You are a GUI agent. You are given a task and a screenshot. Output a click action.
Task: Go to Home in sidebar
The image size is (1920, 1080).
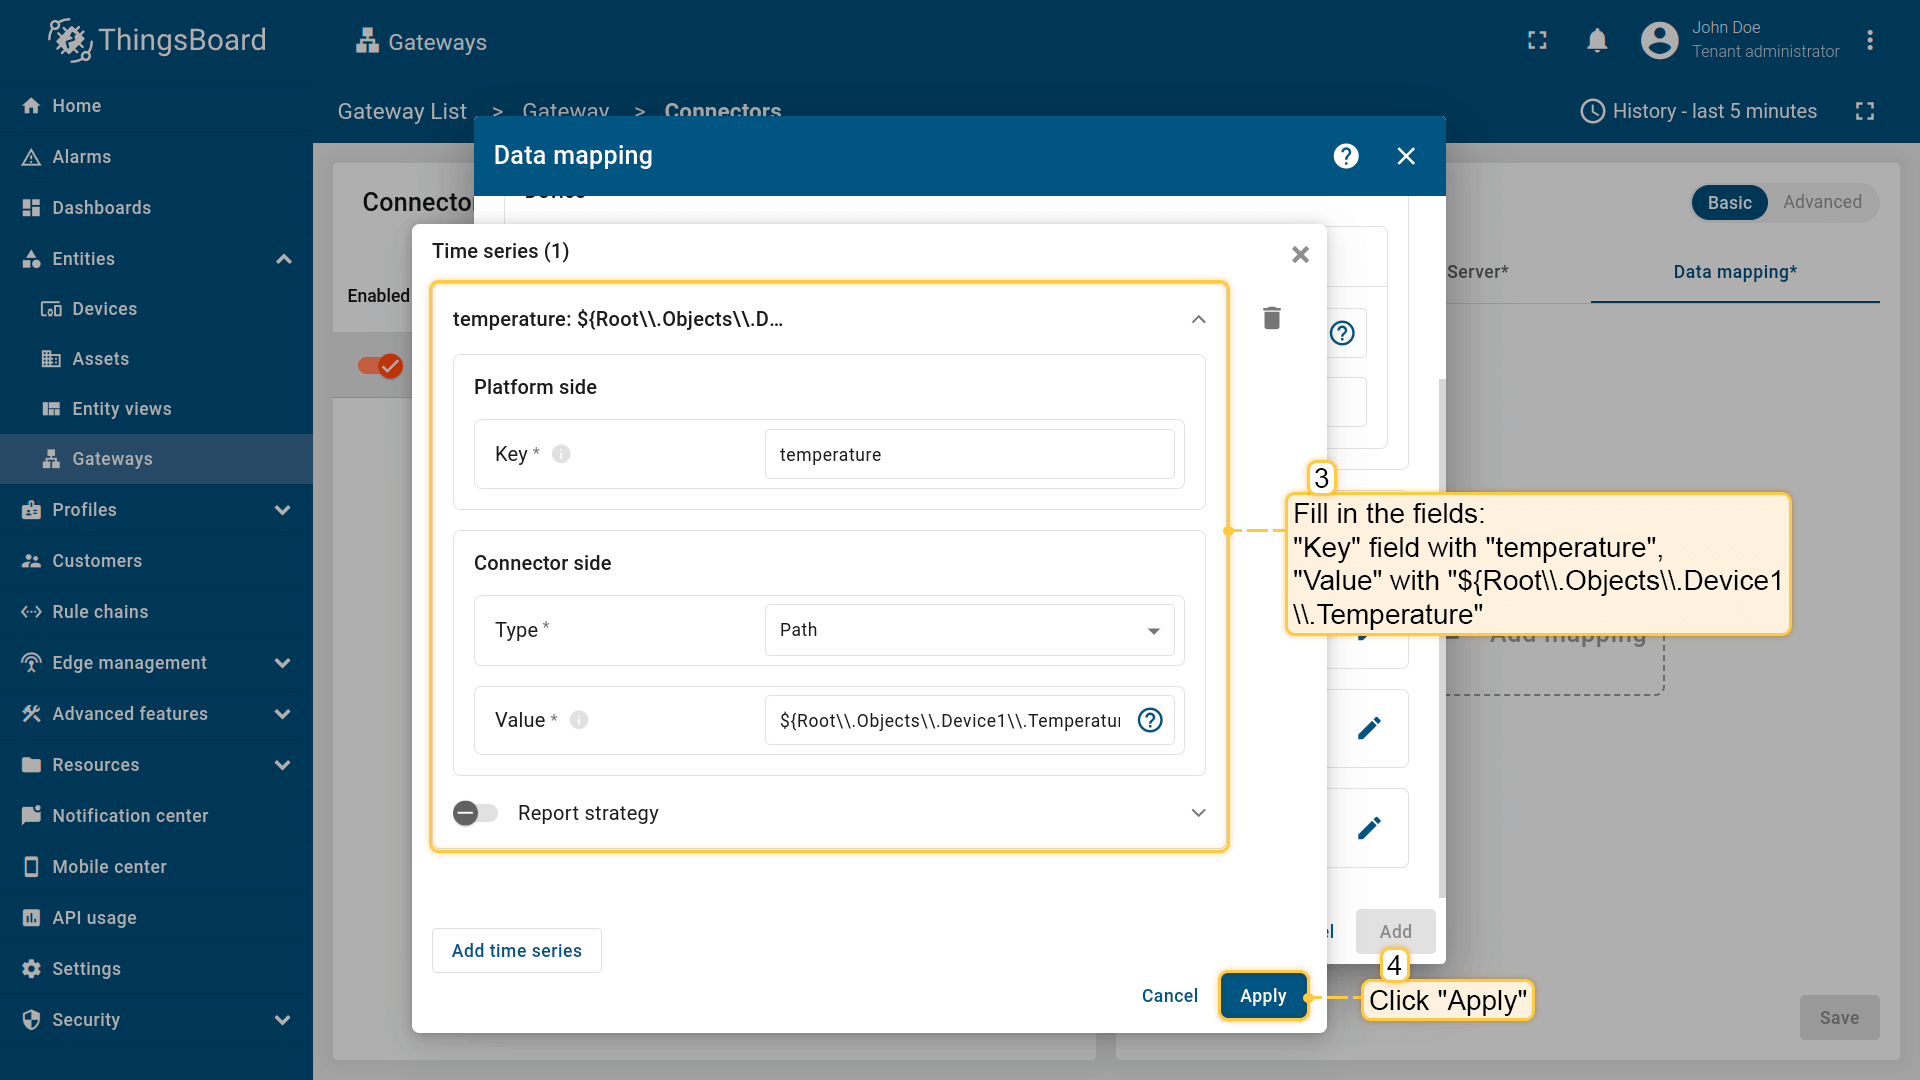tap(156, 106)
